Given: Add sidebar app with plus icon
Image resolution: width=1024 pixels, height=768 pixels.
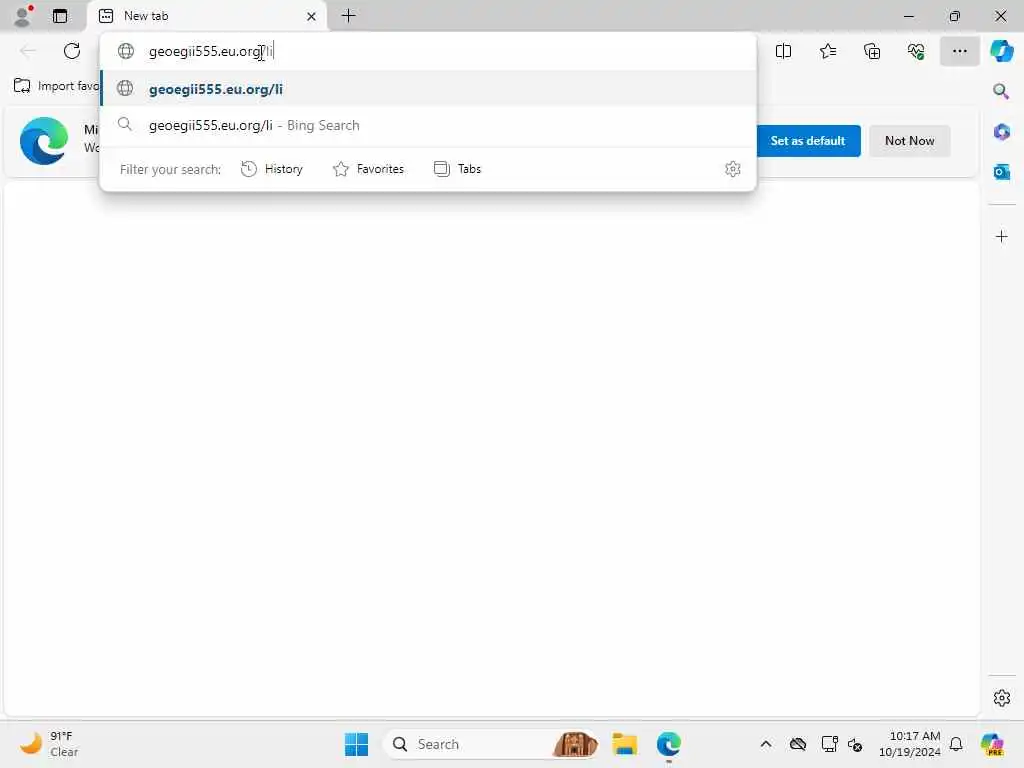Looking at the screenshot, I should (1001, 236).
